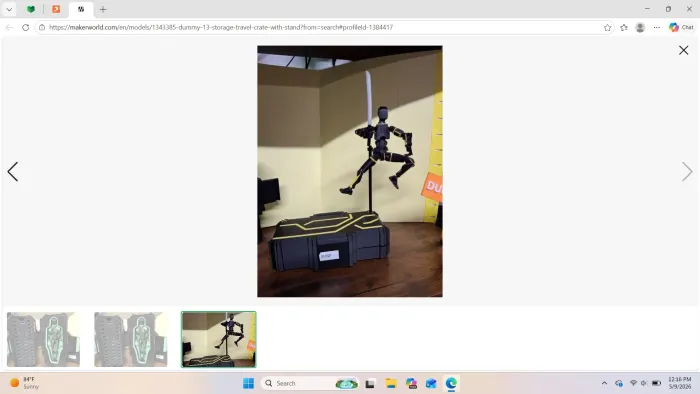Add this page to favorites
Screen dimensions: 700x394
(x=607, y=27)
